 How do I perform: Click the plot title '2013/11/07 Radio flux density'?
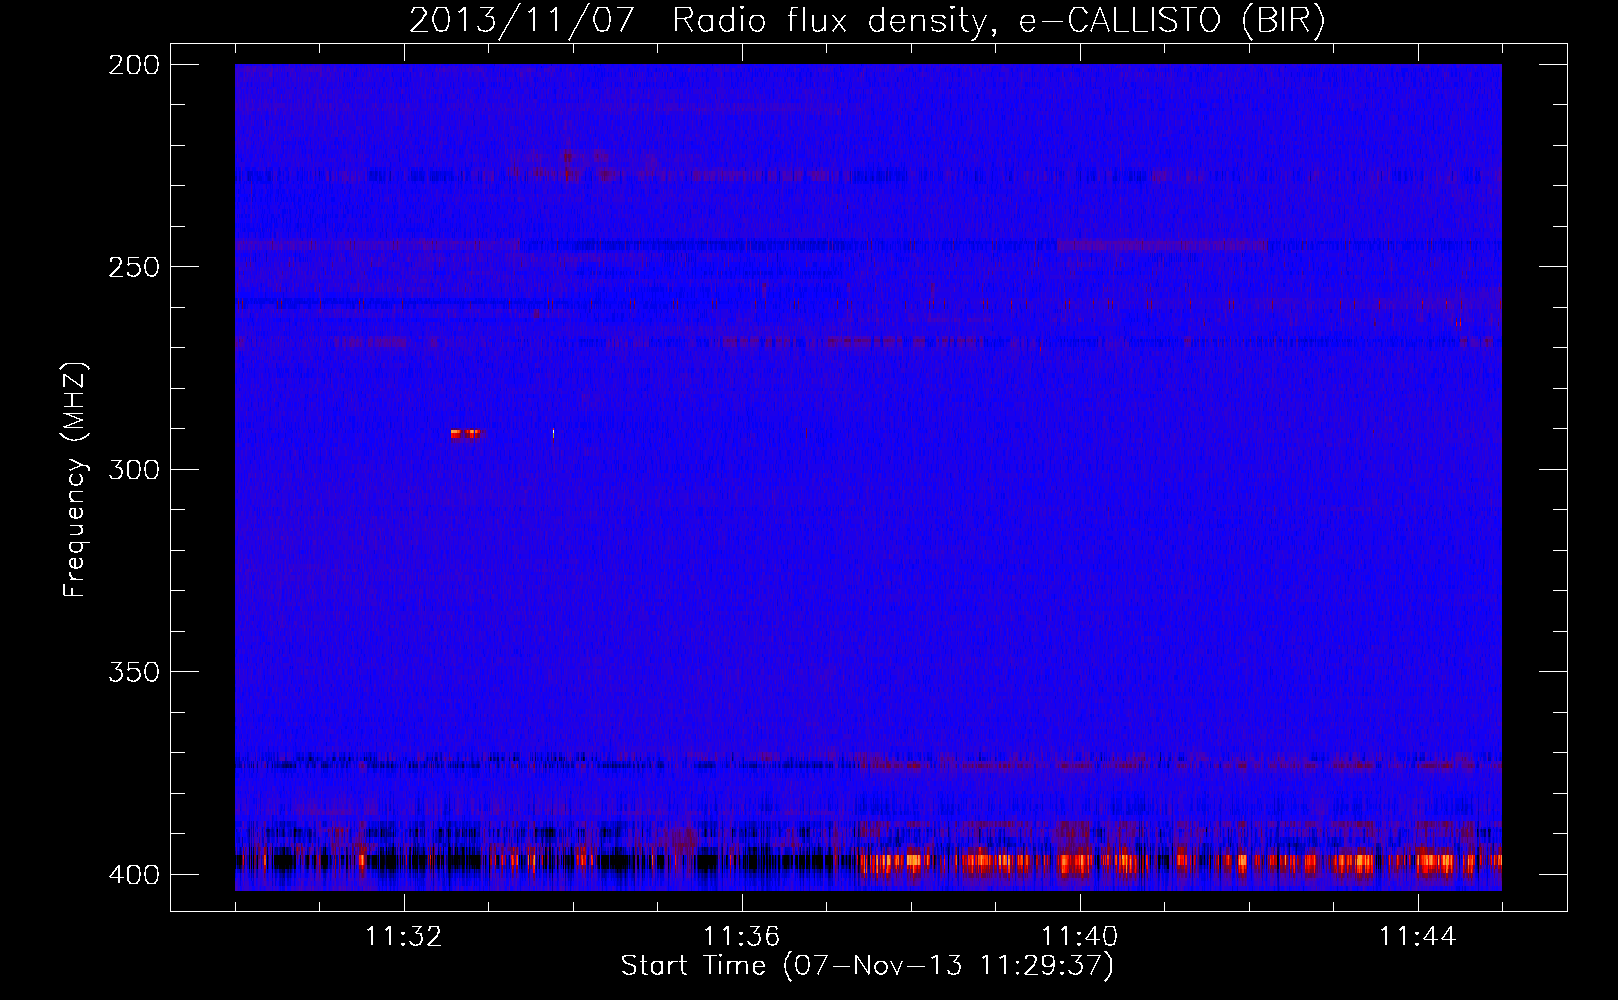pyautogui.click(x=866, y=21)
